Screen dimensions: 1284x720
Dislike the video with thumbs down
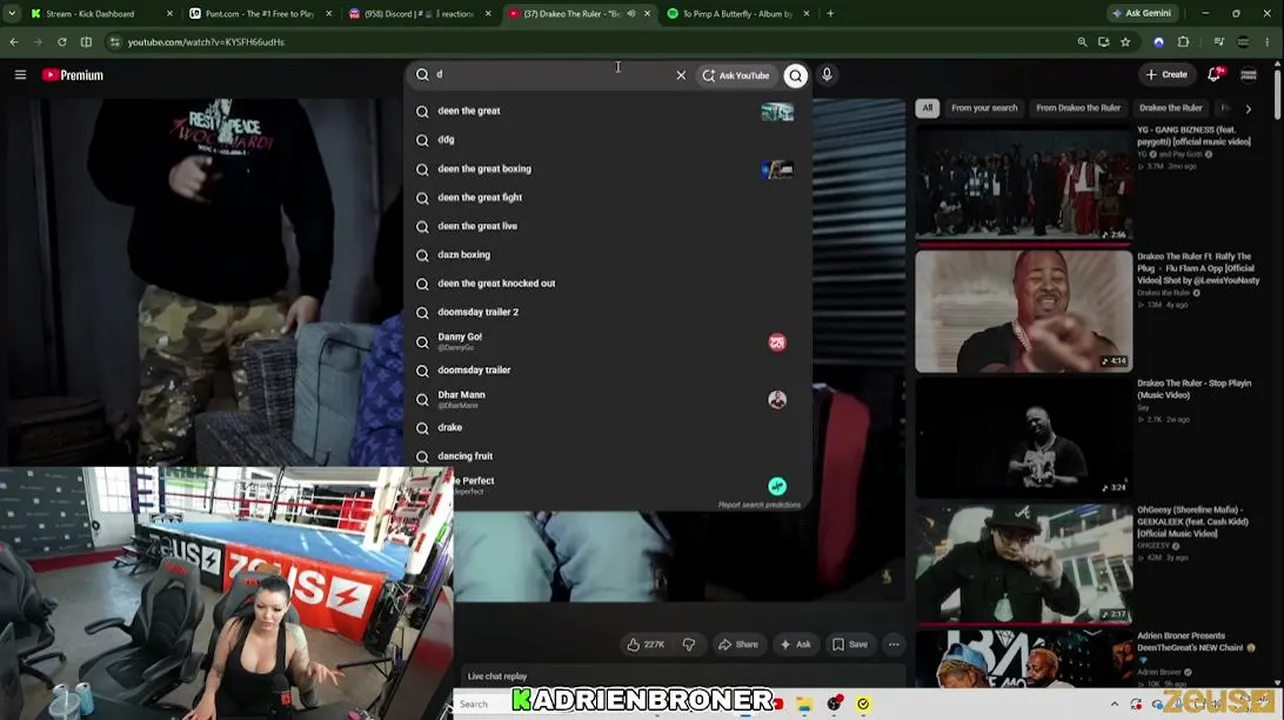pyautogui.click(x=689, y=645)
